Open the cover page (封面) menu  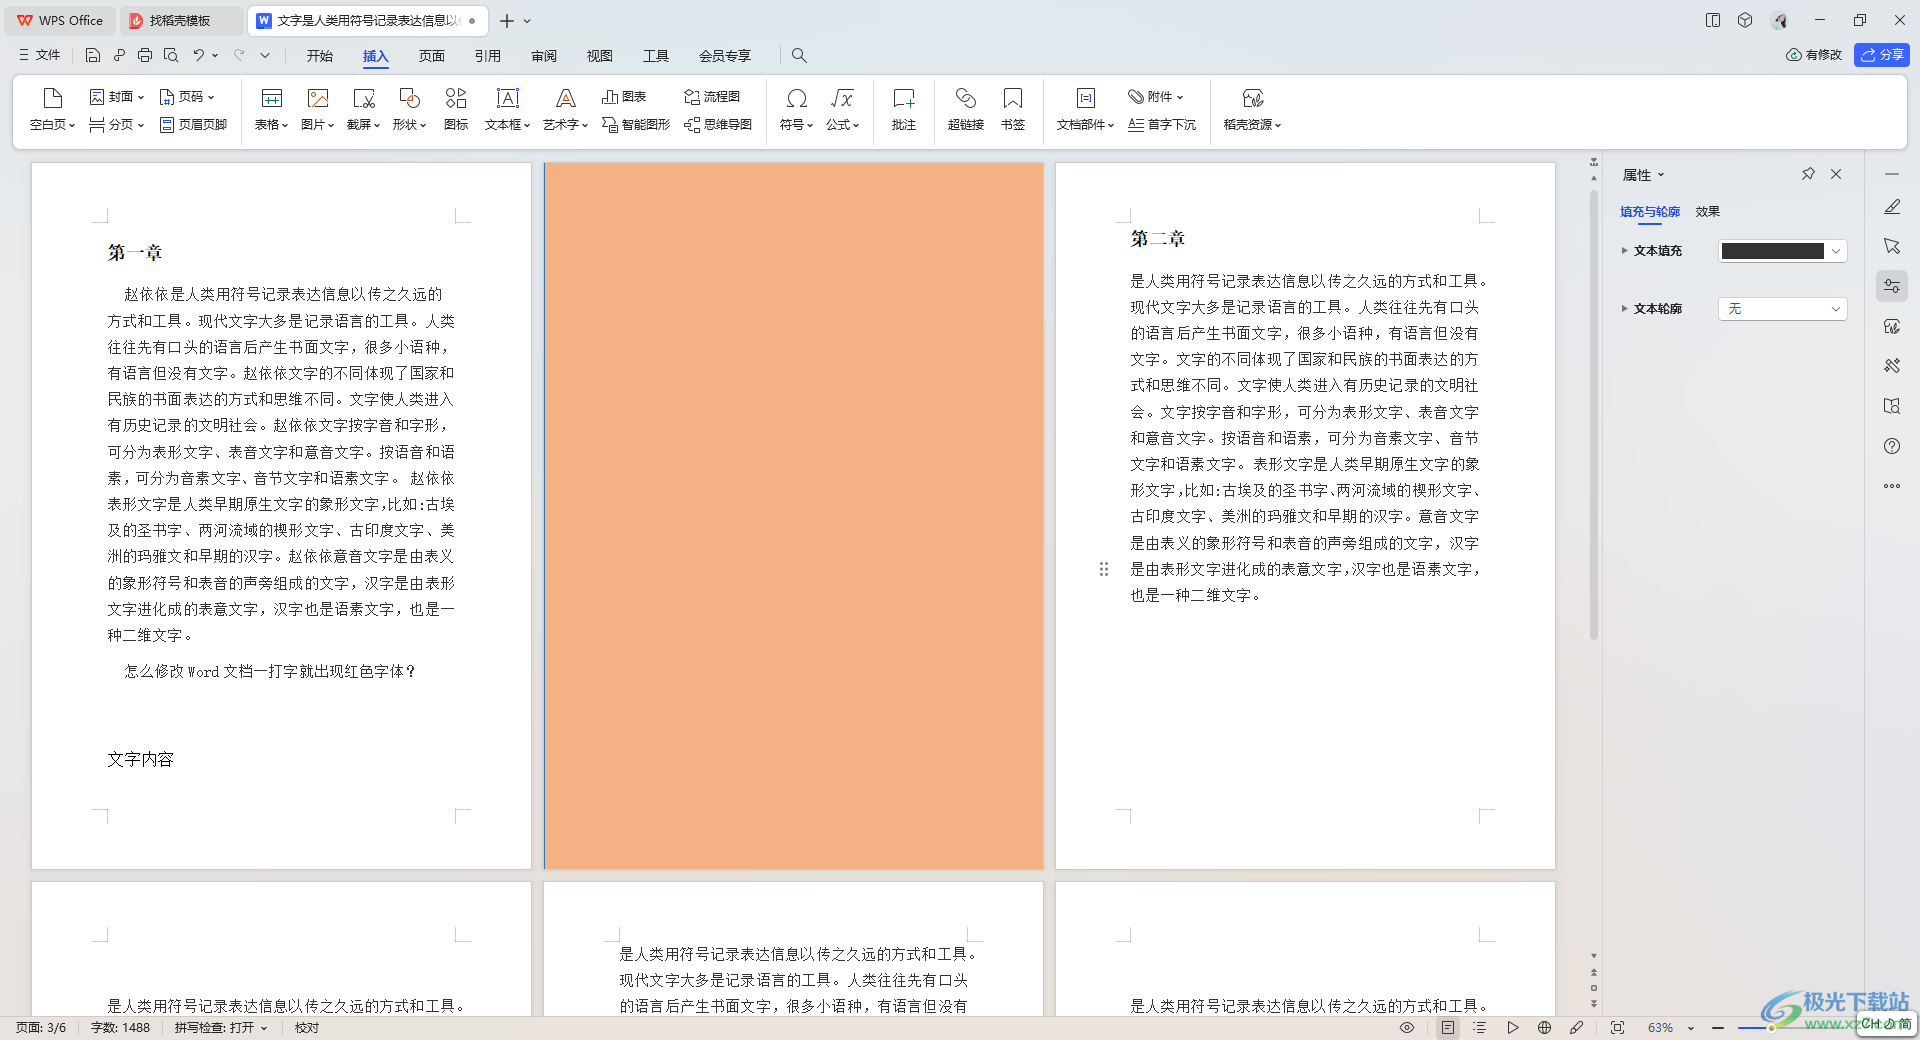coord(117,97)
